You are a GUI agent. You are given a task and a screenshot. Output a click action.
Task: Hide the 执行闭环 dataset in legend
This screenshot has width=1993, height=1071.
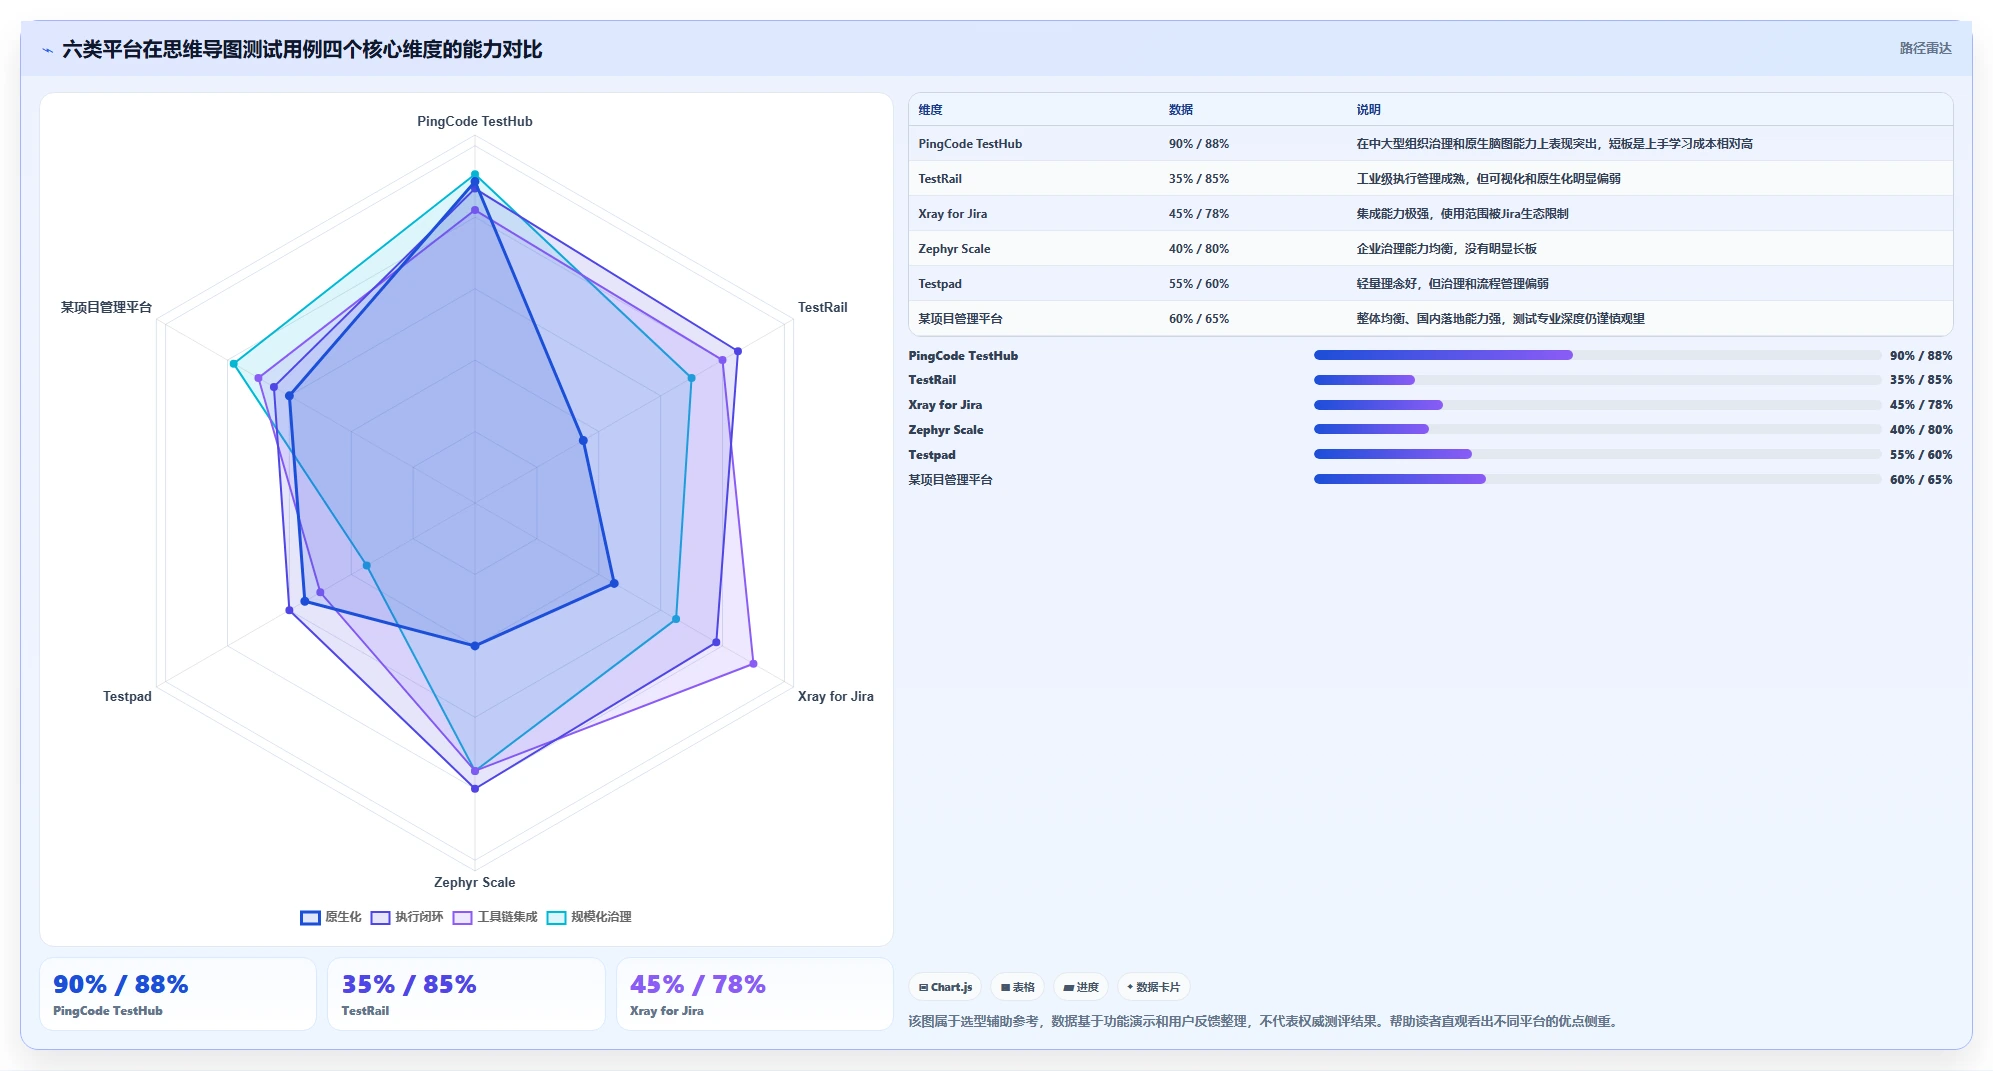coord(407,917)
